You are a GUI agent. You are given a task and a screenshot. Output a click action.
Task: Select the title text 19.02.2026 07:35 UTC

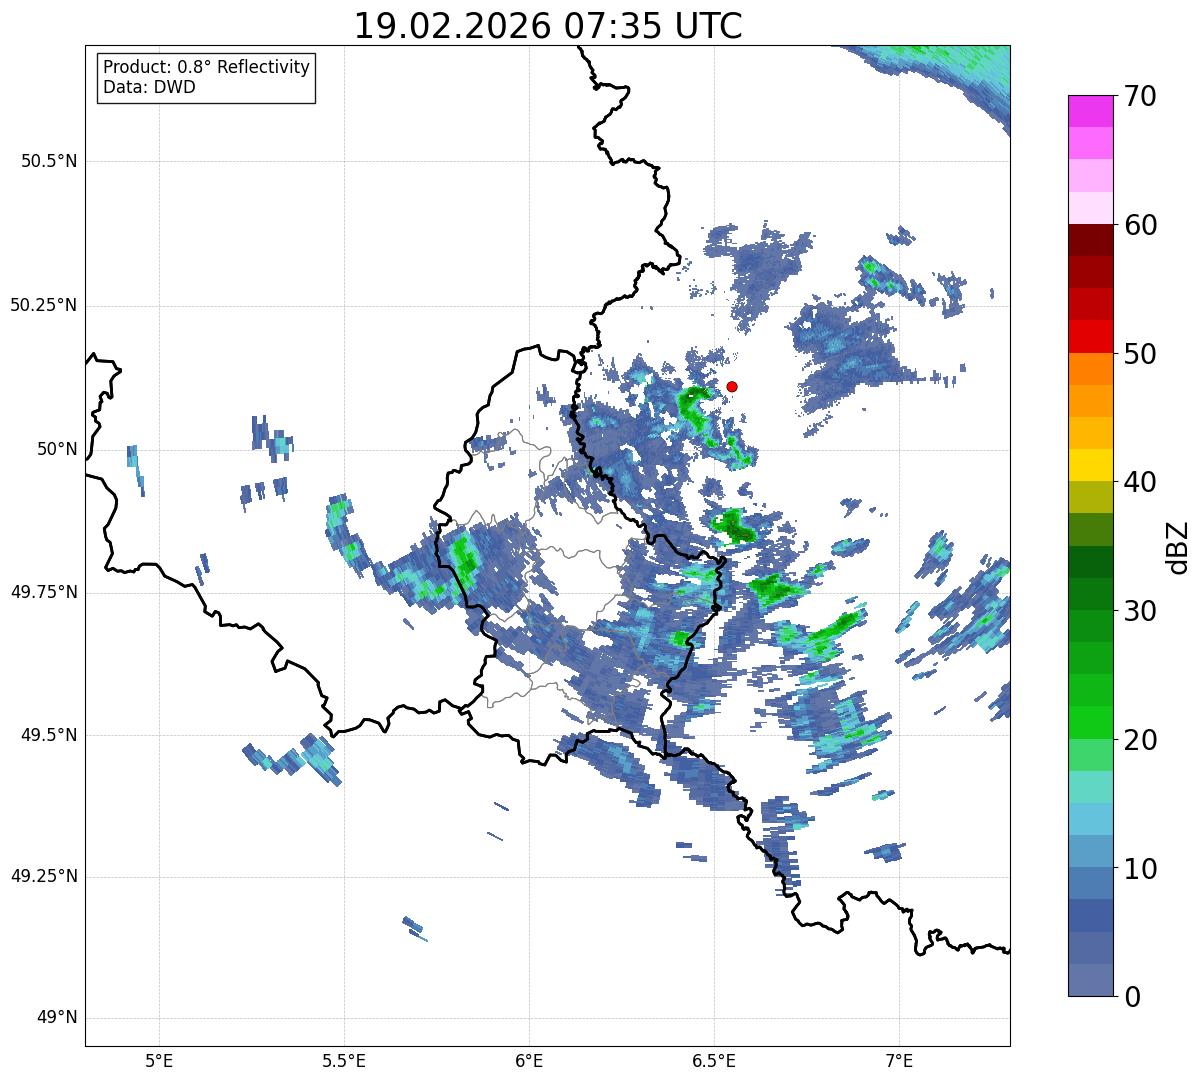click(548, 26)
